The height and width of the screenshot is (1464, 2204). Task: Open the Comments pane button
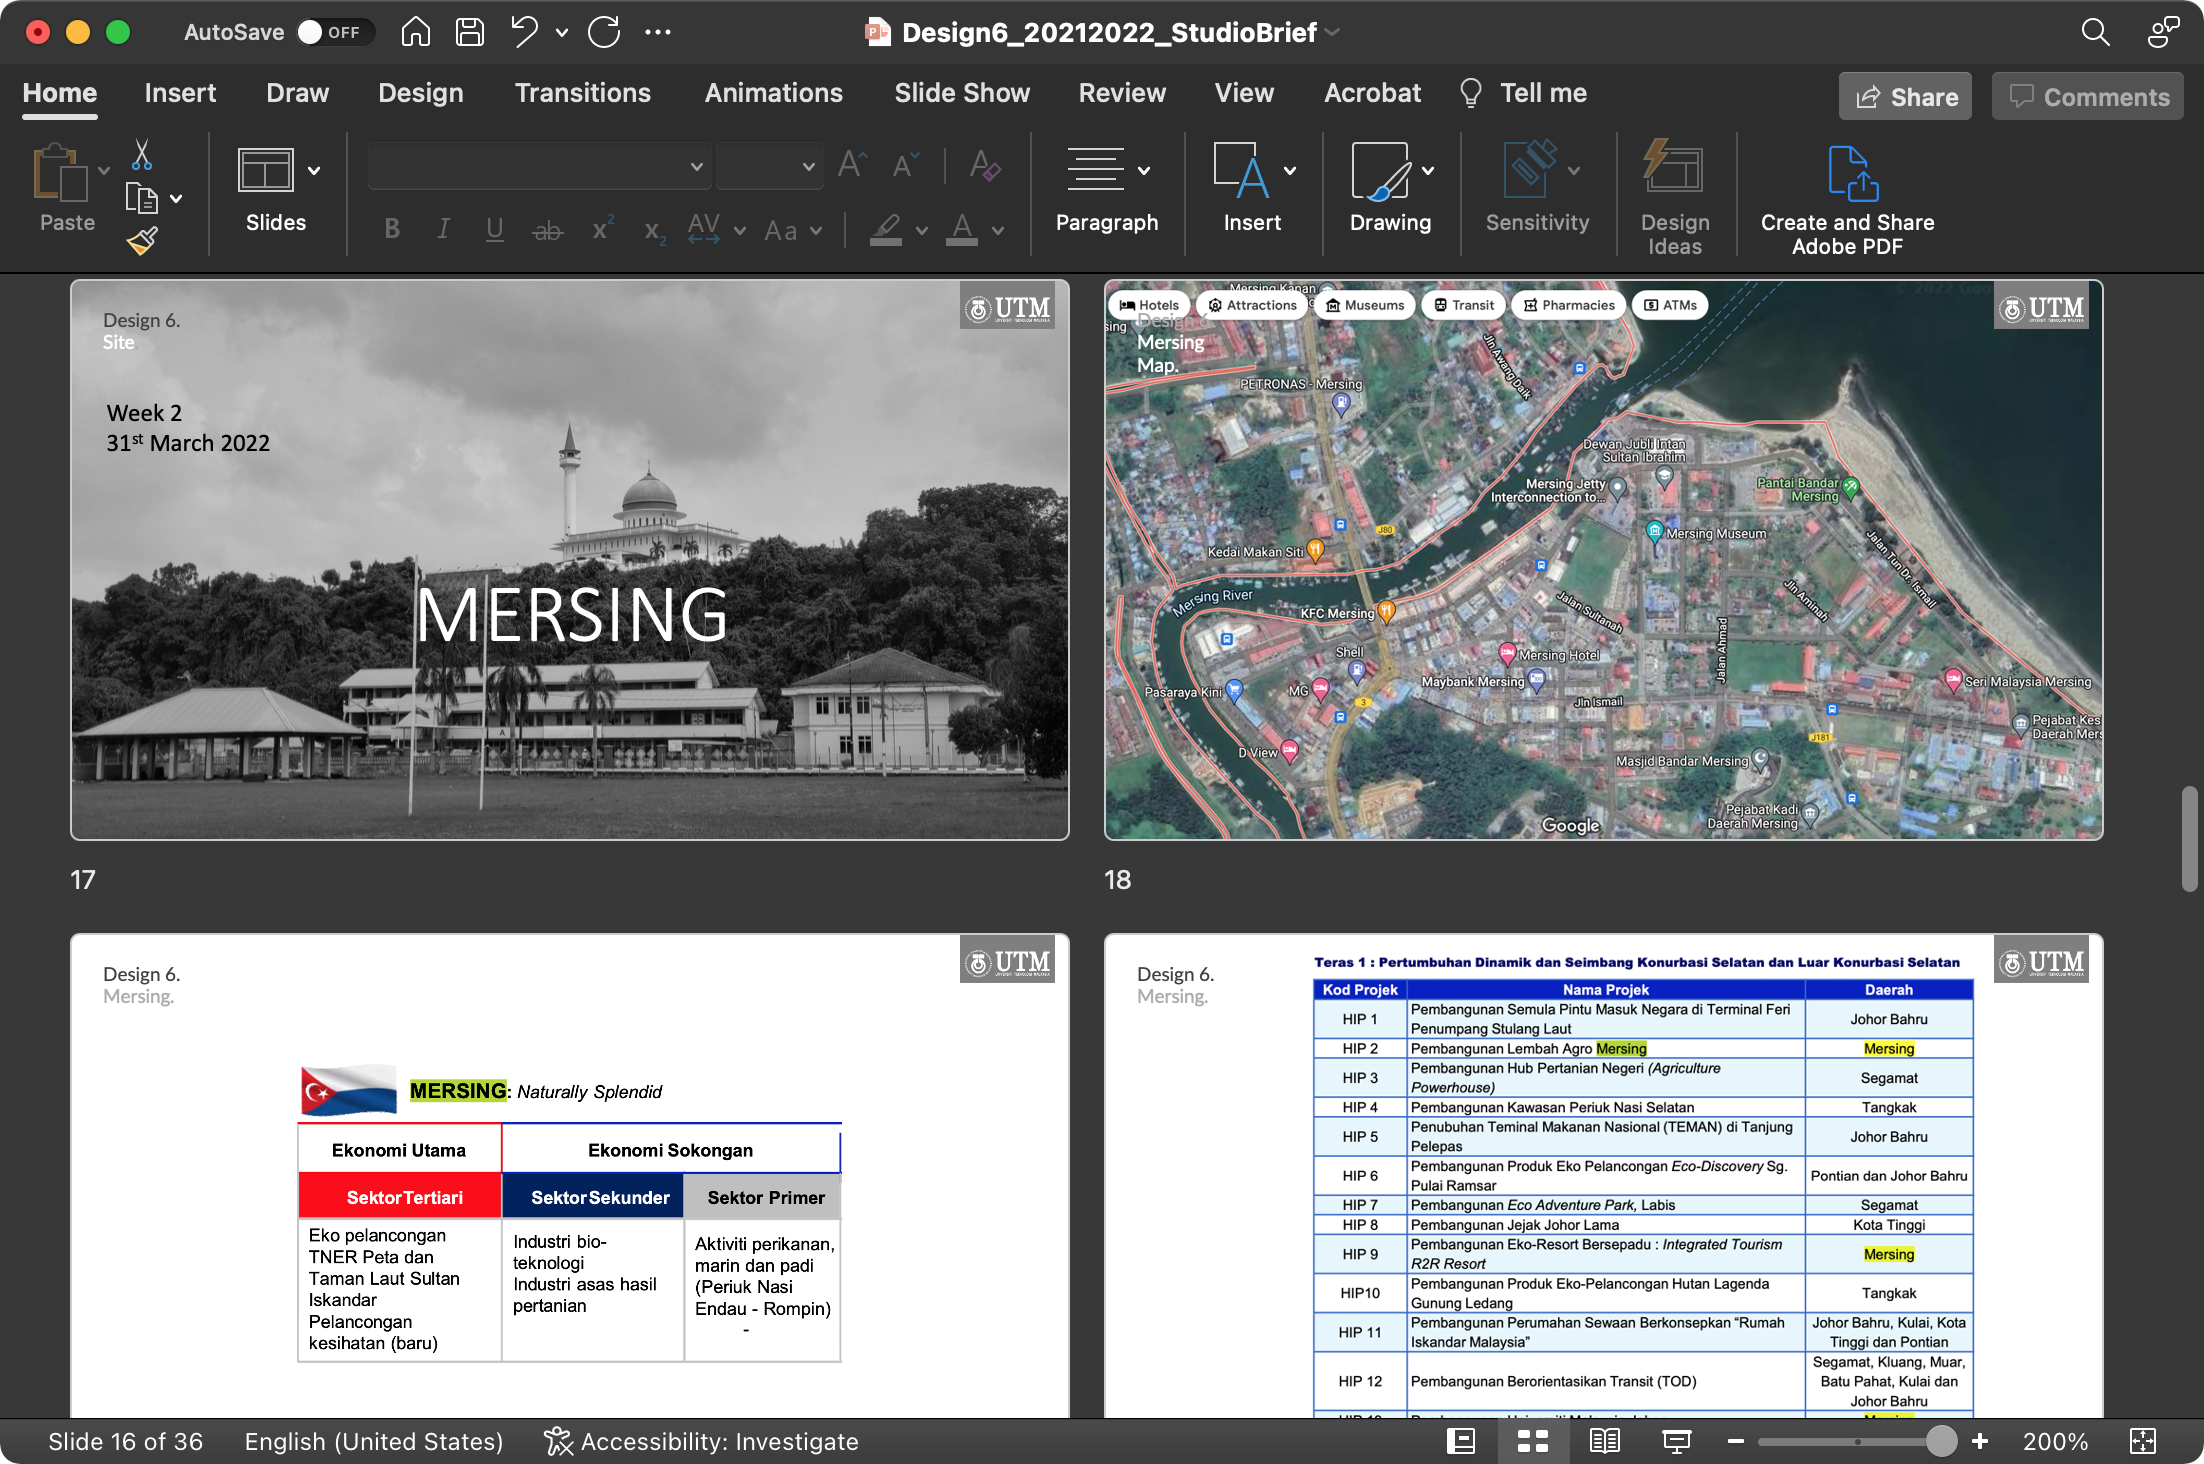pyautogui.click(x=2088, y=97)
